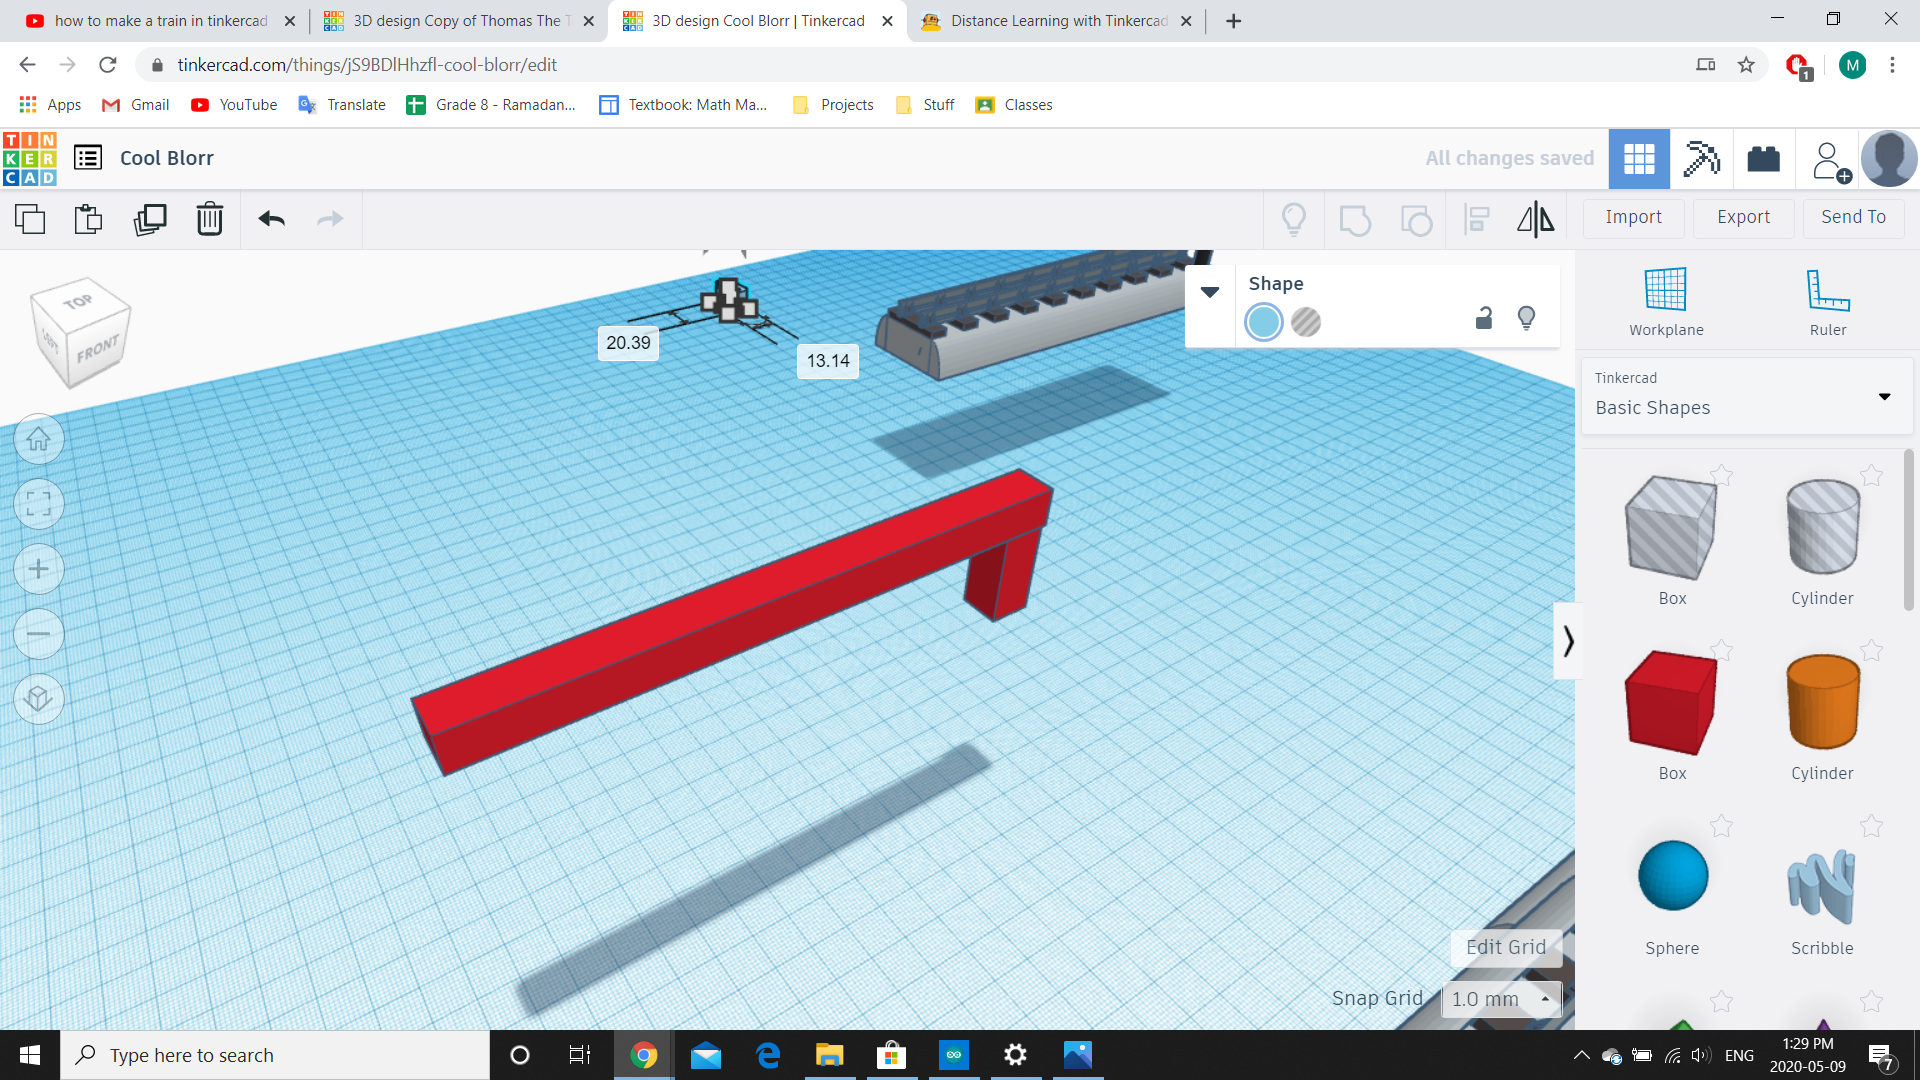Open the Blocks pickaxe mode
The width and height of the screenshot is (1920, 1080).
click(x=1701, y=158)
